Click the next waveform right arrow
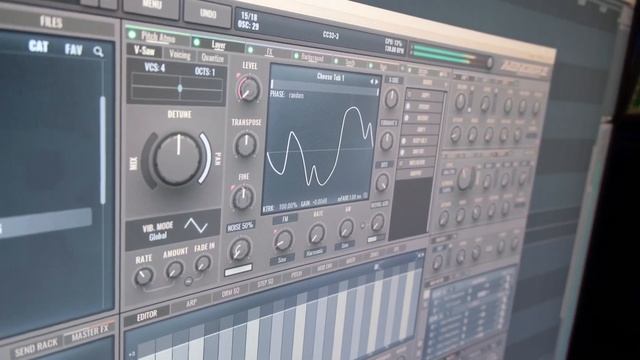640x360 pixels. 376,82
